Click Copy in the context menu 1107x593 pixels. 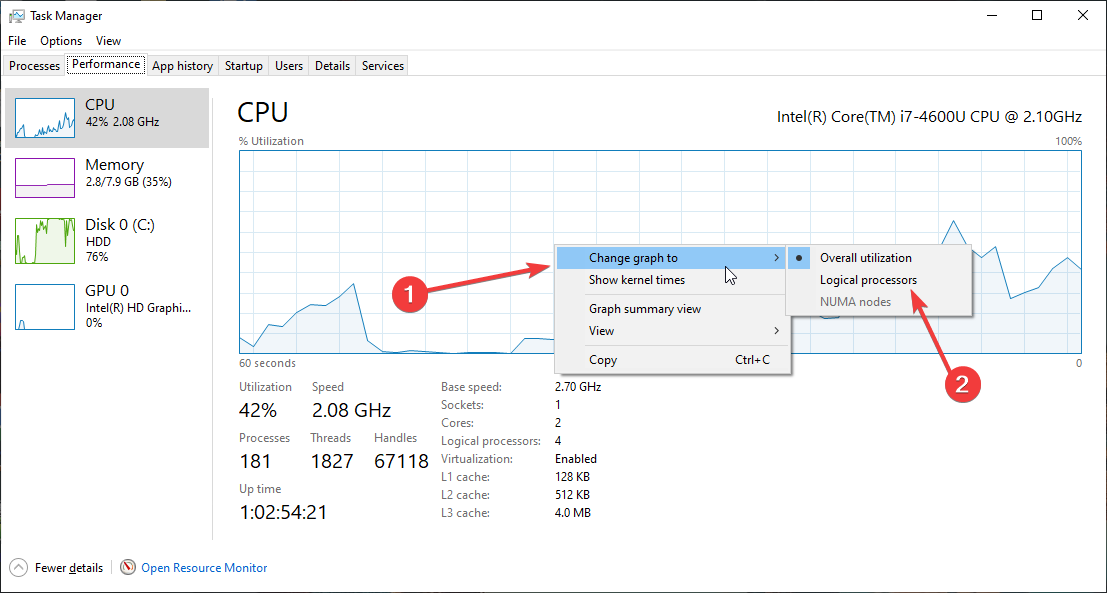[x=603, y=360]
